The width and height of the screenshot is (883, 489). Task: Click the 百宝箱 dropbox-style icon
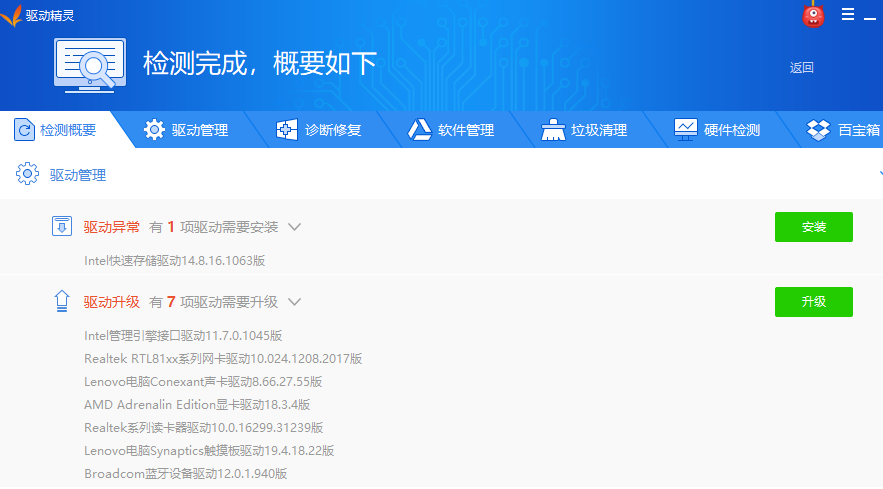point(819,130)
